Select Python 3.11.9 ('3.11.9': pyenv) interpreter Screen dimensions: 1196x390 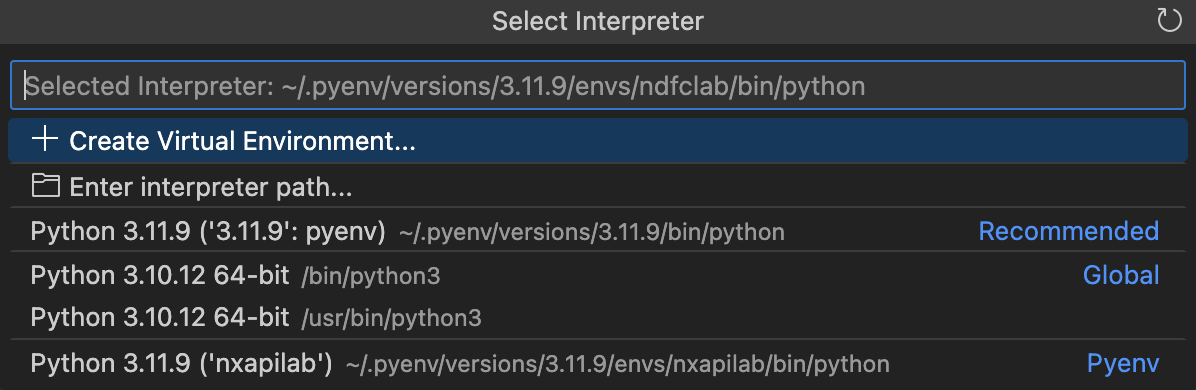598,230
